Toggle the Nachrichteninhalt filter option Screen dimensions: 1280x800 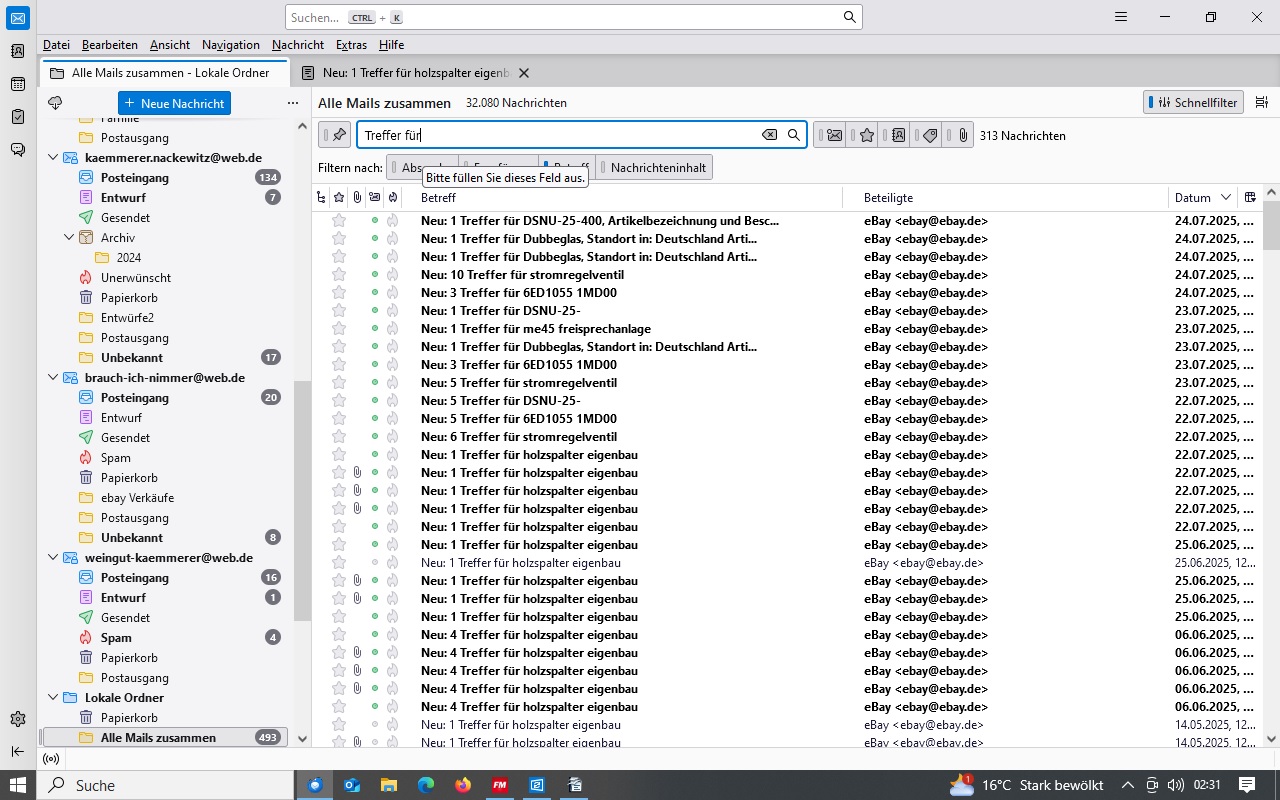655,168
